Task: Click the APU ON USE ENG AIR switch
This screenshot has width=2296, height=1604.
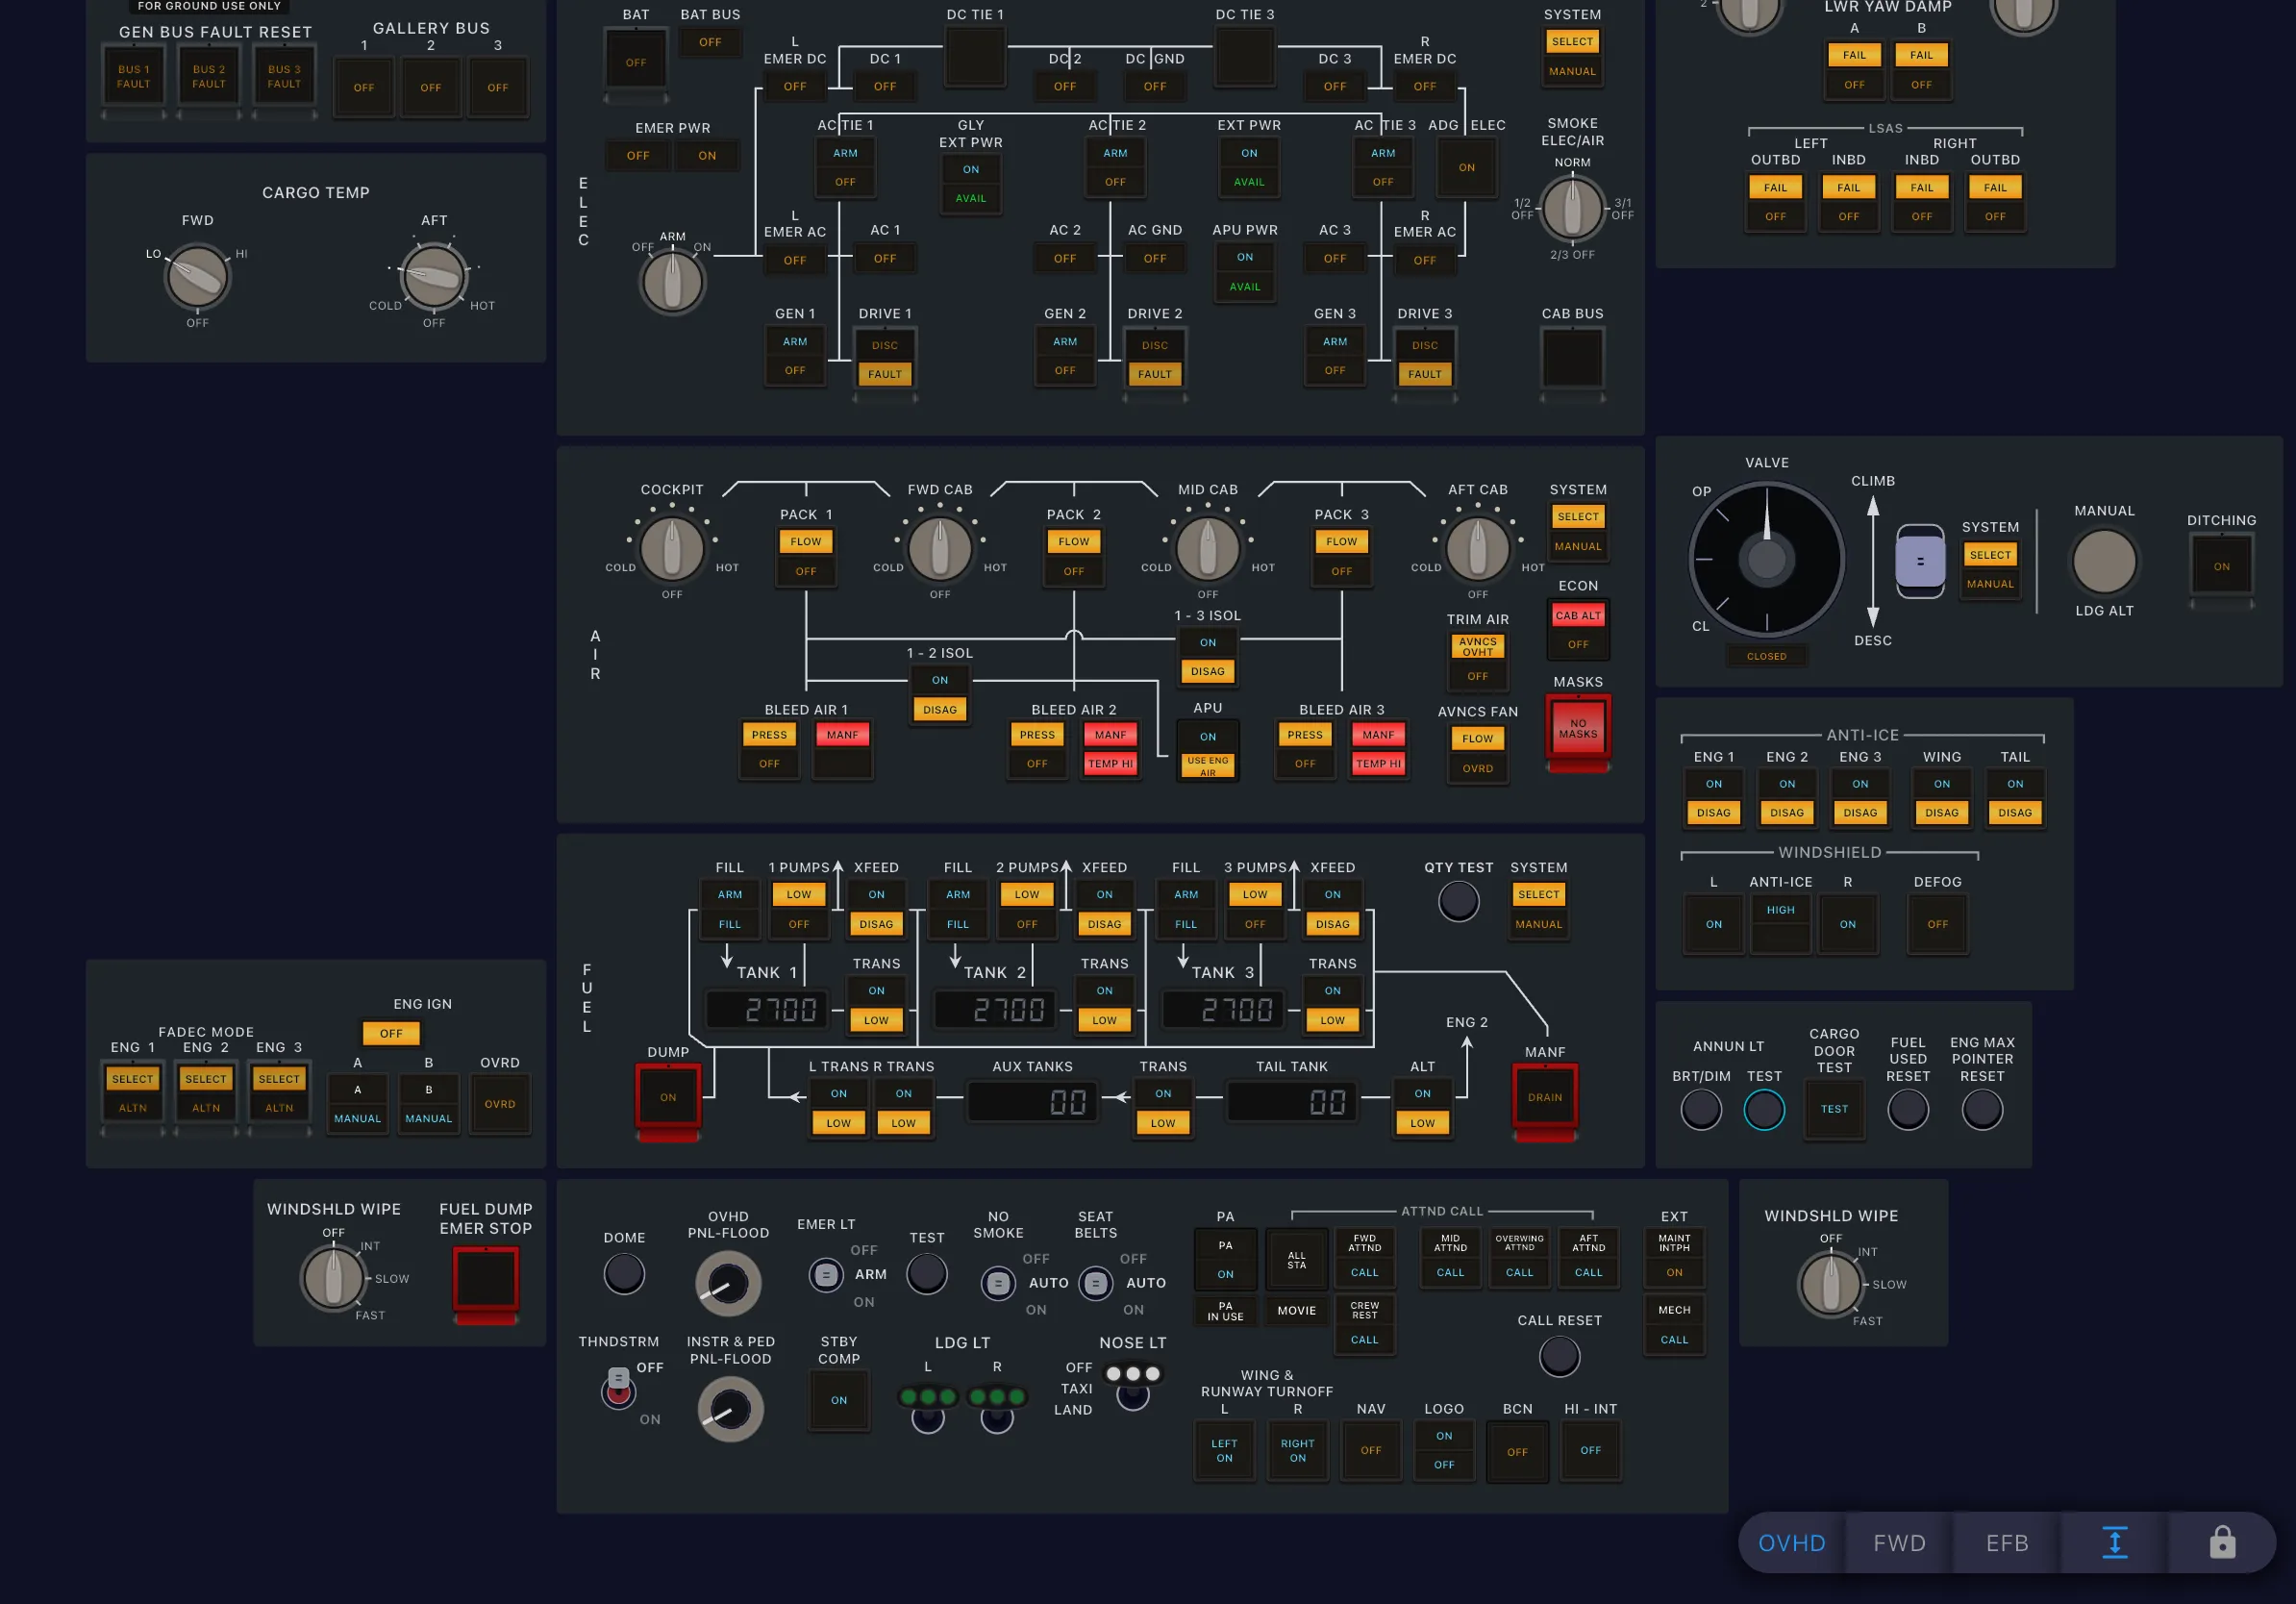Action: tap(1207, 751)
